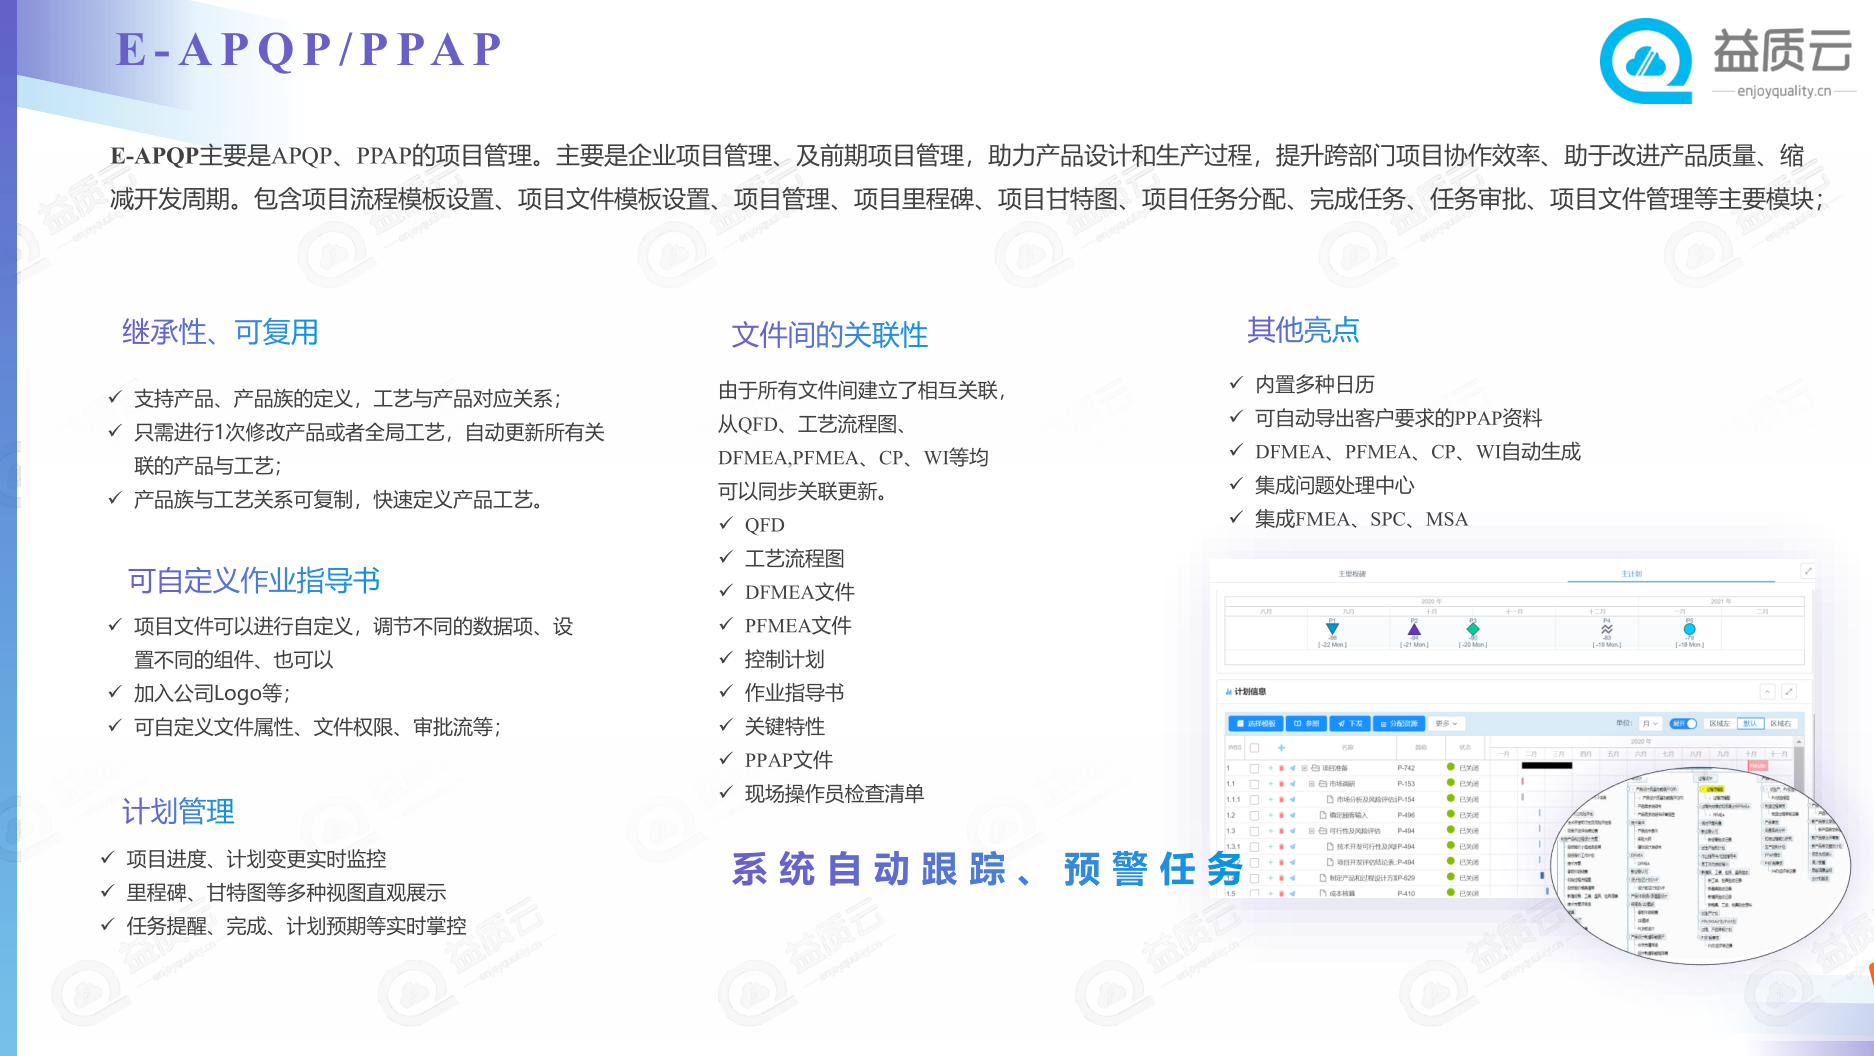The height and width of the screenshot is (1056, 1874).
Task: Send row 1.3 可行性及风险评估
Action: 1292,831
